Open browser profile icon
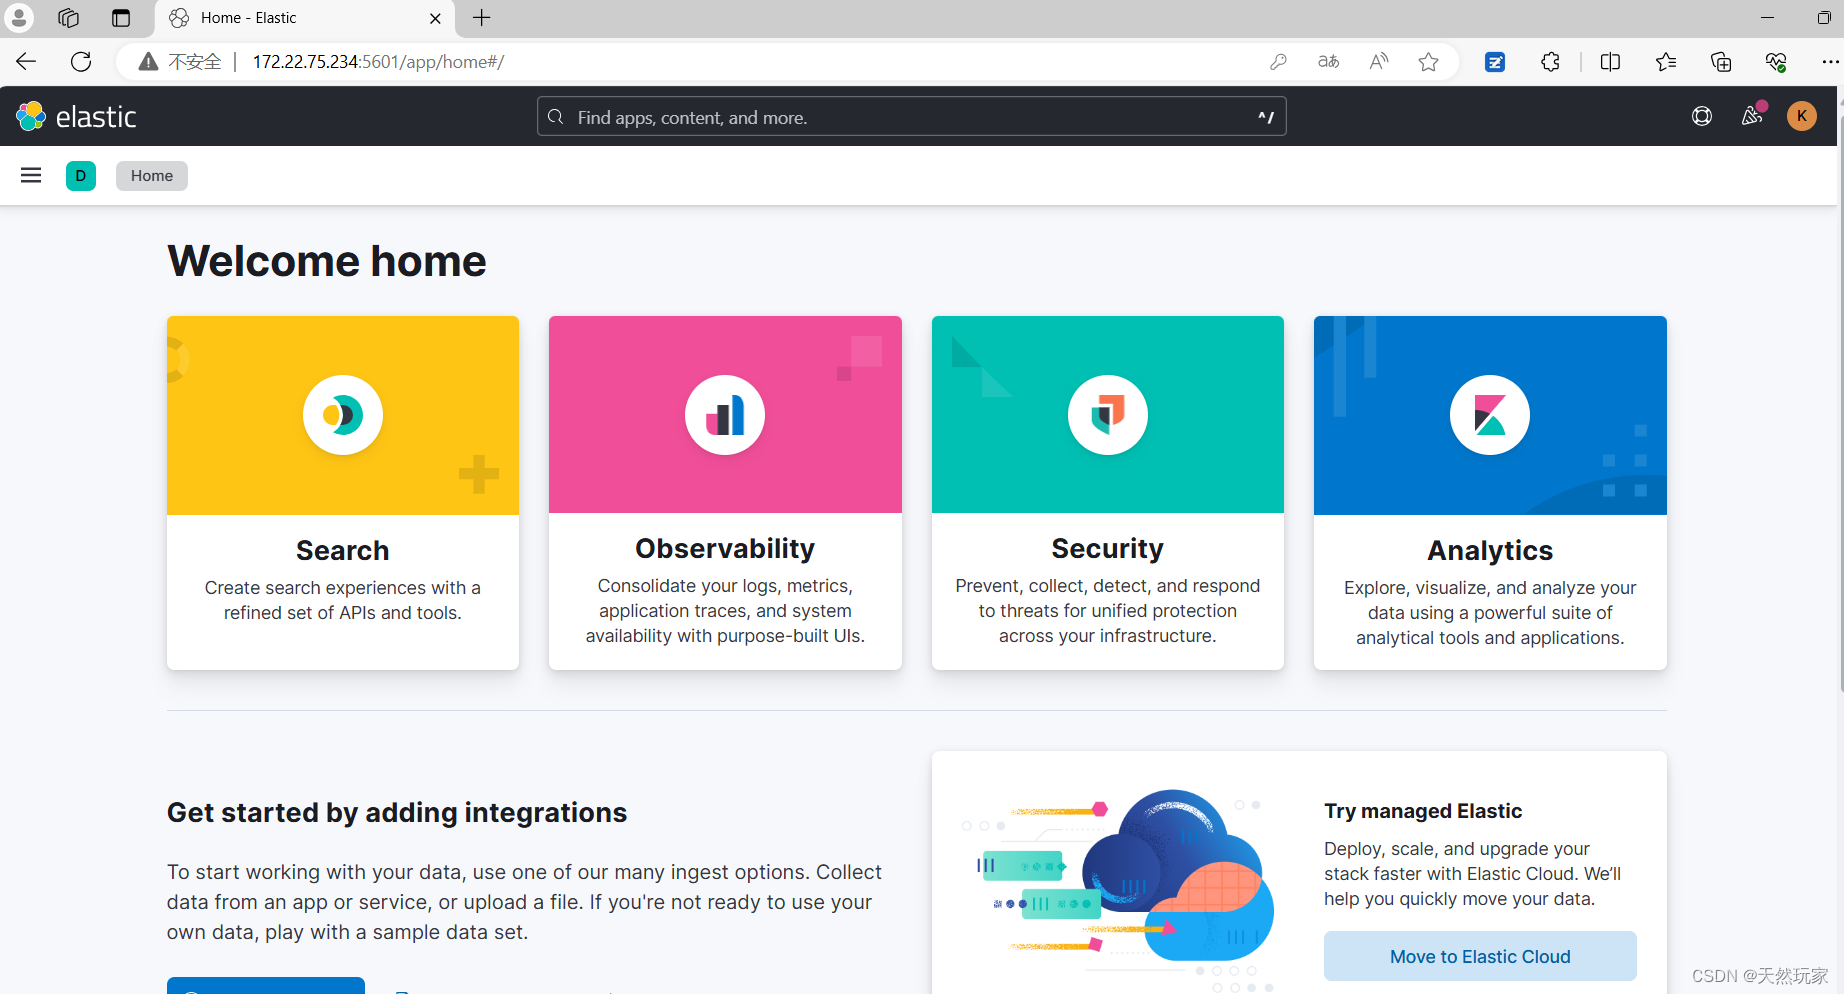Viewport: 1844px width, 994px height. (x=19, y=18)
